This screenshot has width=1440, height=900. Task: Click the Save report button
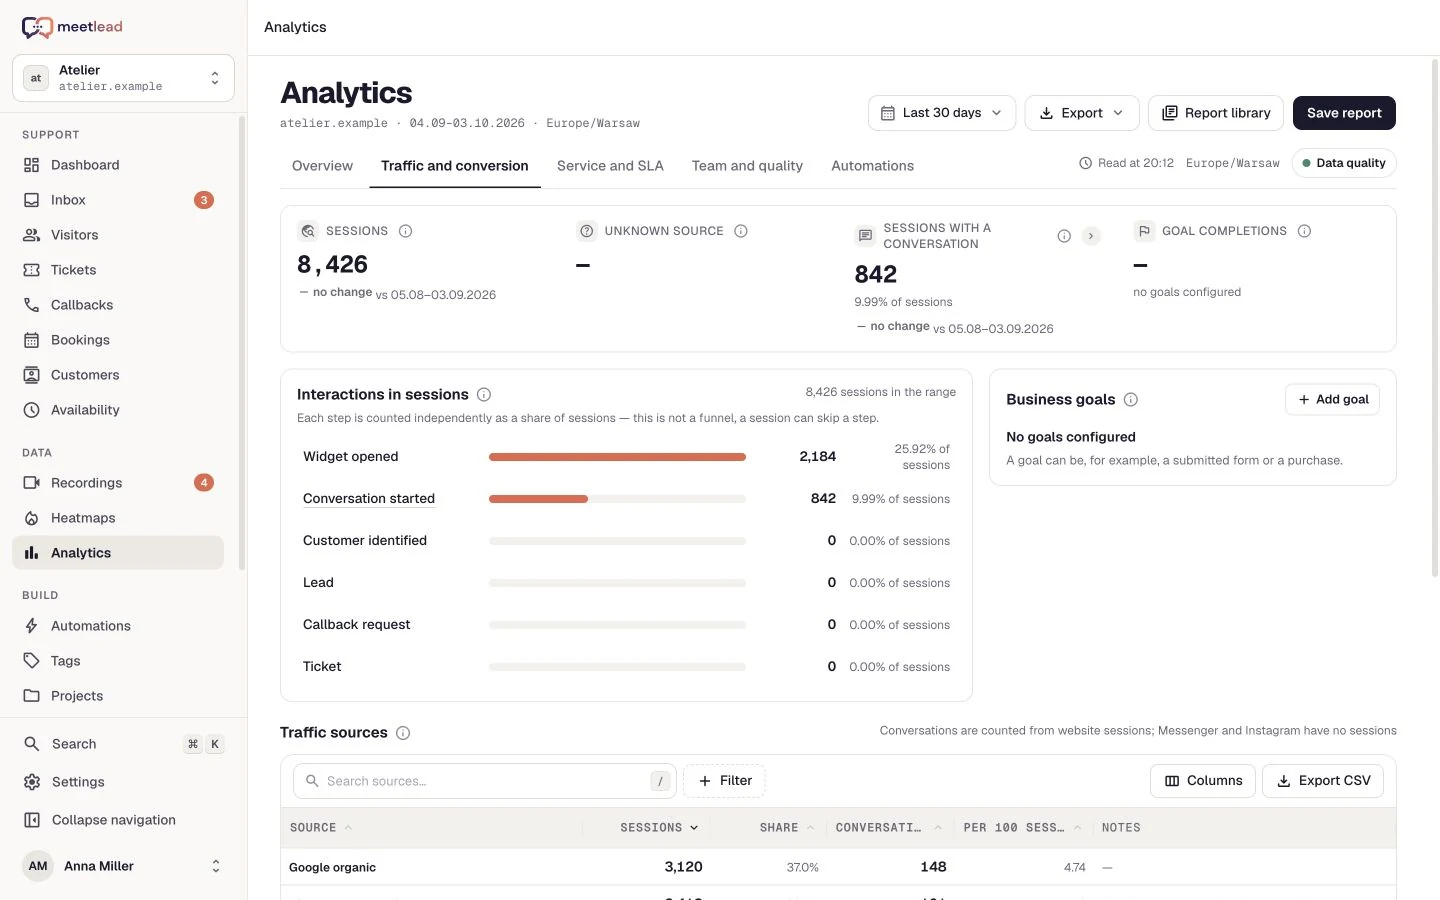pos(1344,113)
